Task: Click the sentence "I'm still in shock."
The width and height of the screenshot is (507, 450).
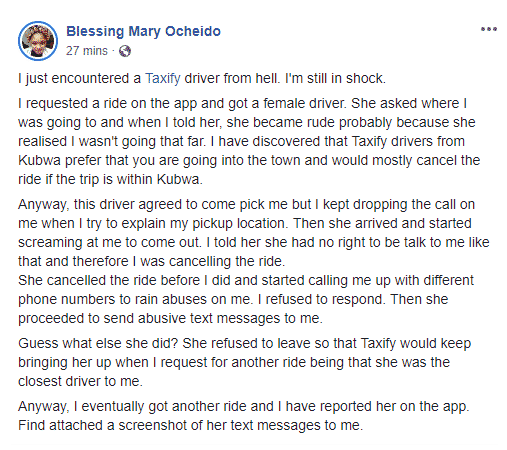Action: click(335, 78)
